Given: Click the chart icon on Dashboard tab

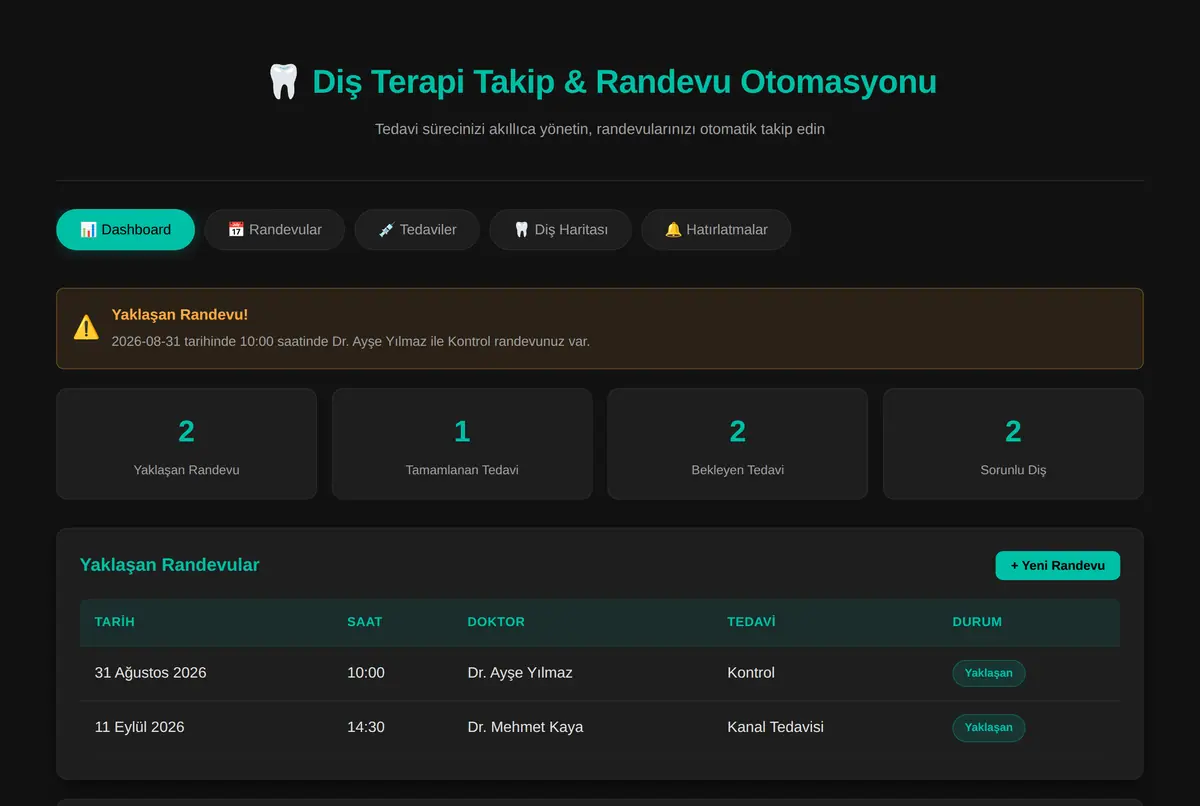Looking at the screenshot, I should [x=88, y=229].
